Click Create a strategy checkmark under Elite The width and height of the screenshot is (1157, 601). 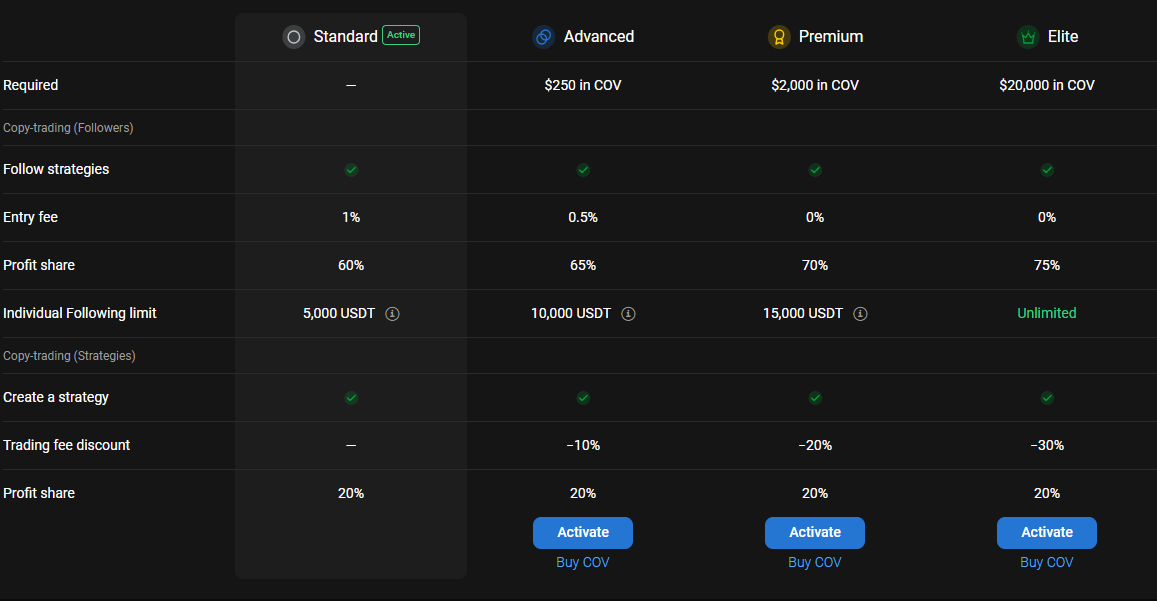coord(1047,398)
